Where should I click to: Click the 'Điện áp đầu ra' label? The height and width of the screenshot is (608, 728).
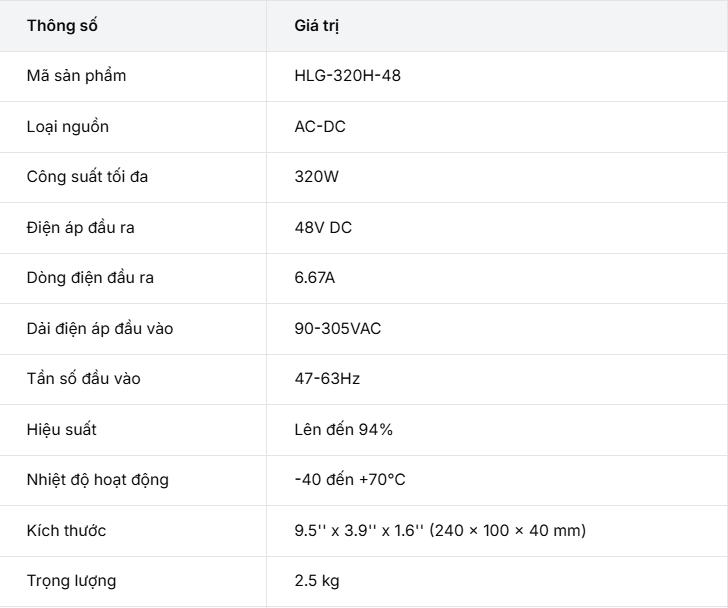(81, 228)
